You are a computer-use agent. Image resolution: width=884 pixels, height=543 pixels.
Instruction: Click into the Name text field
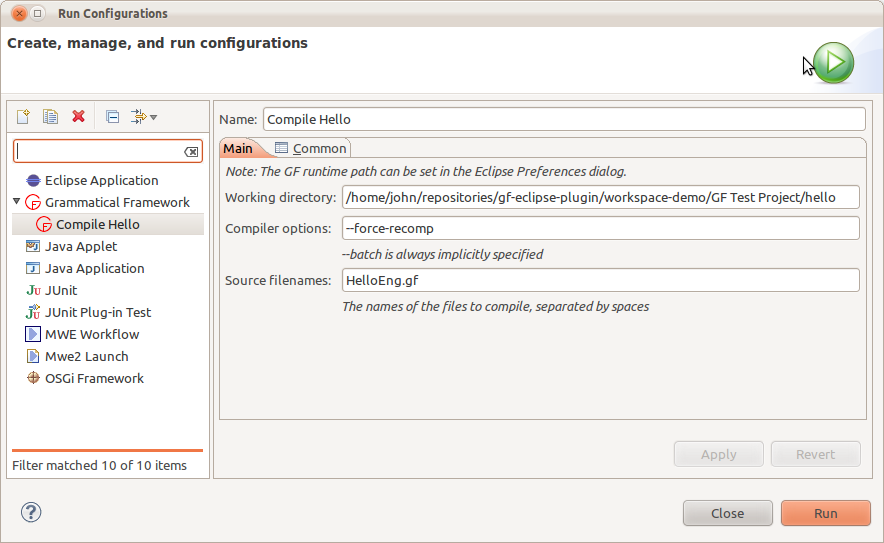[x=563, y=119]
